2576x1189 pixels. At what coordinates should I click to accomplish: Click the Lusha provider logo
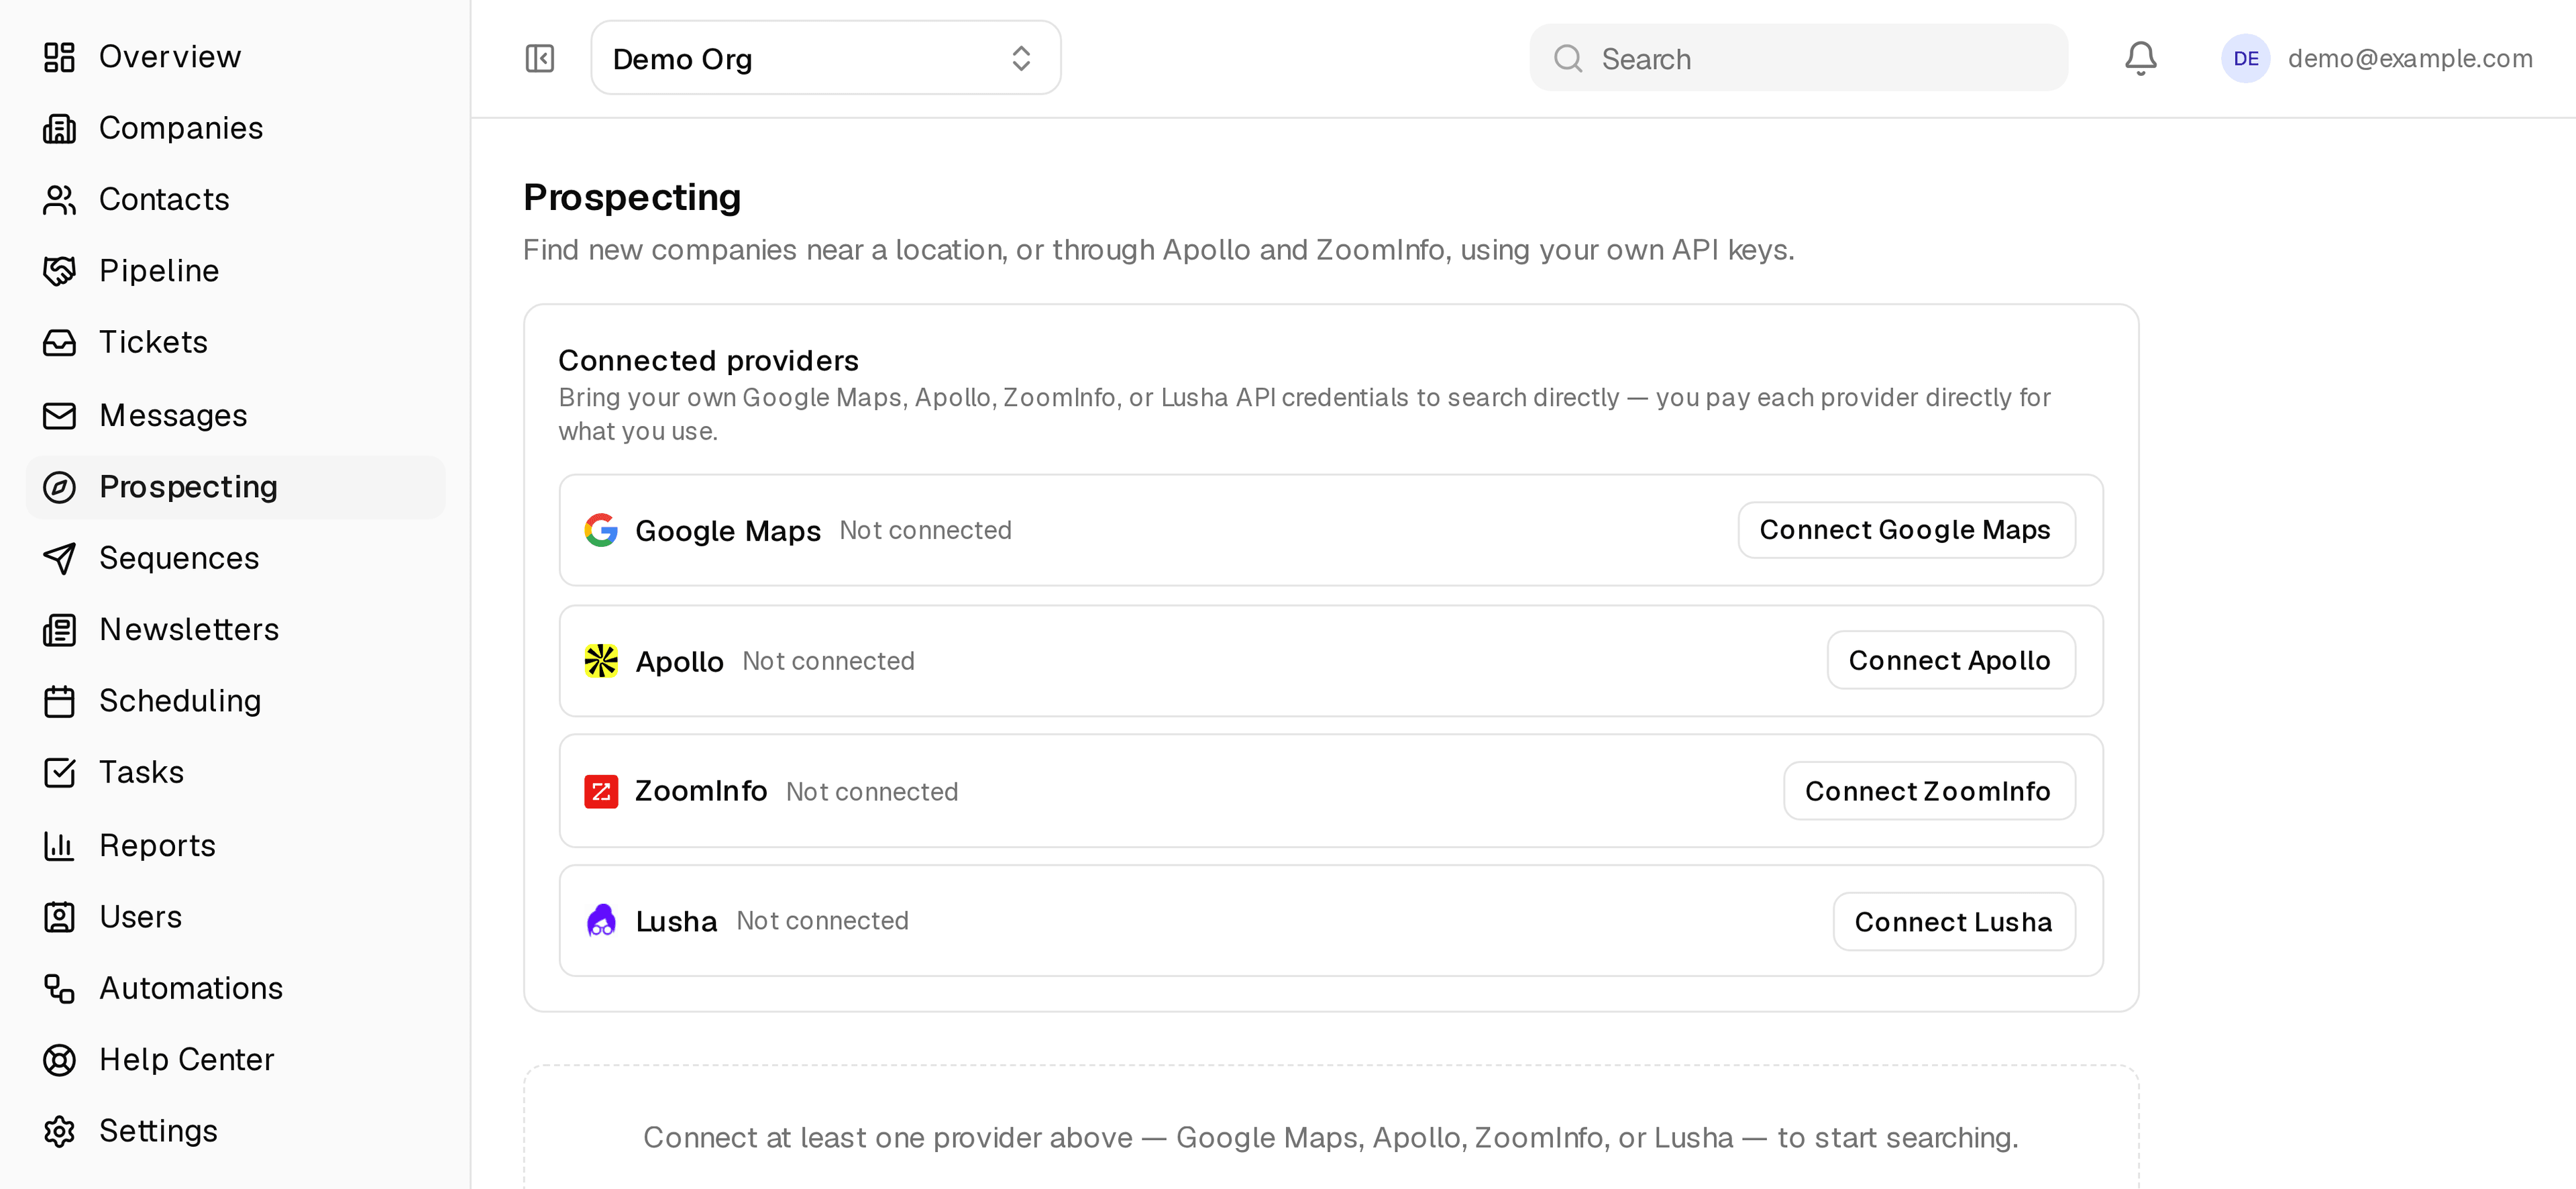pyautogui.click(x=601, y=921)
